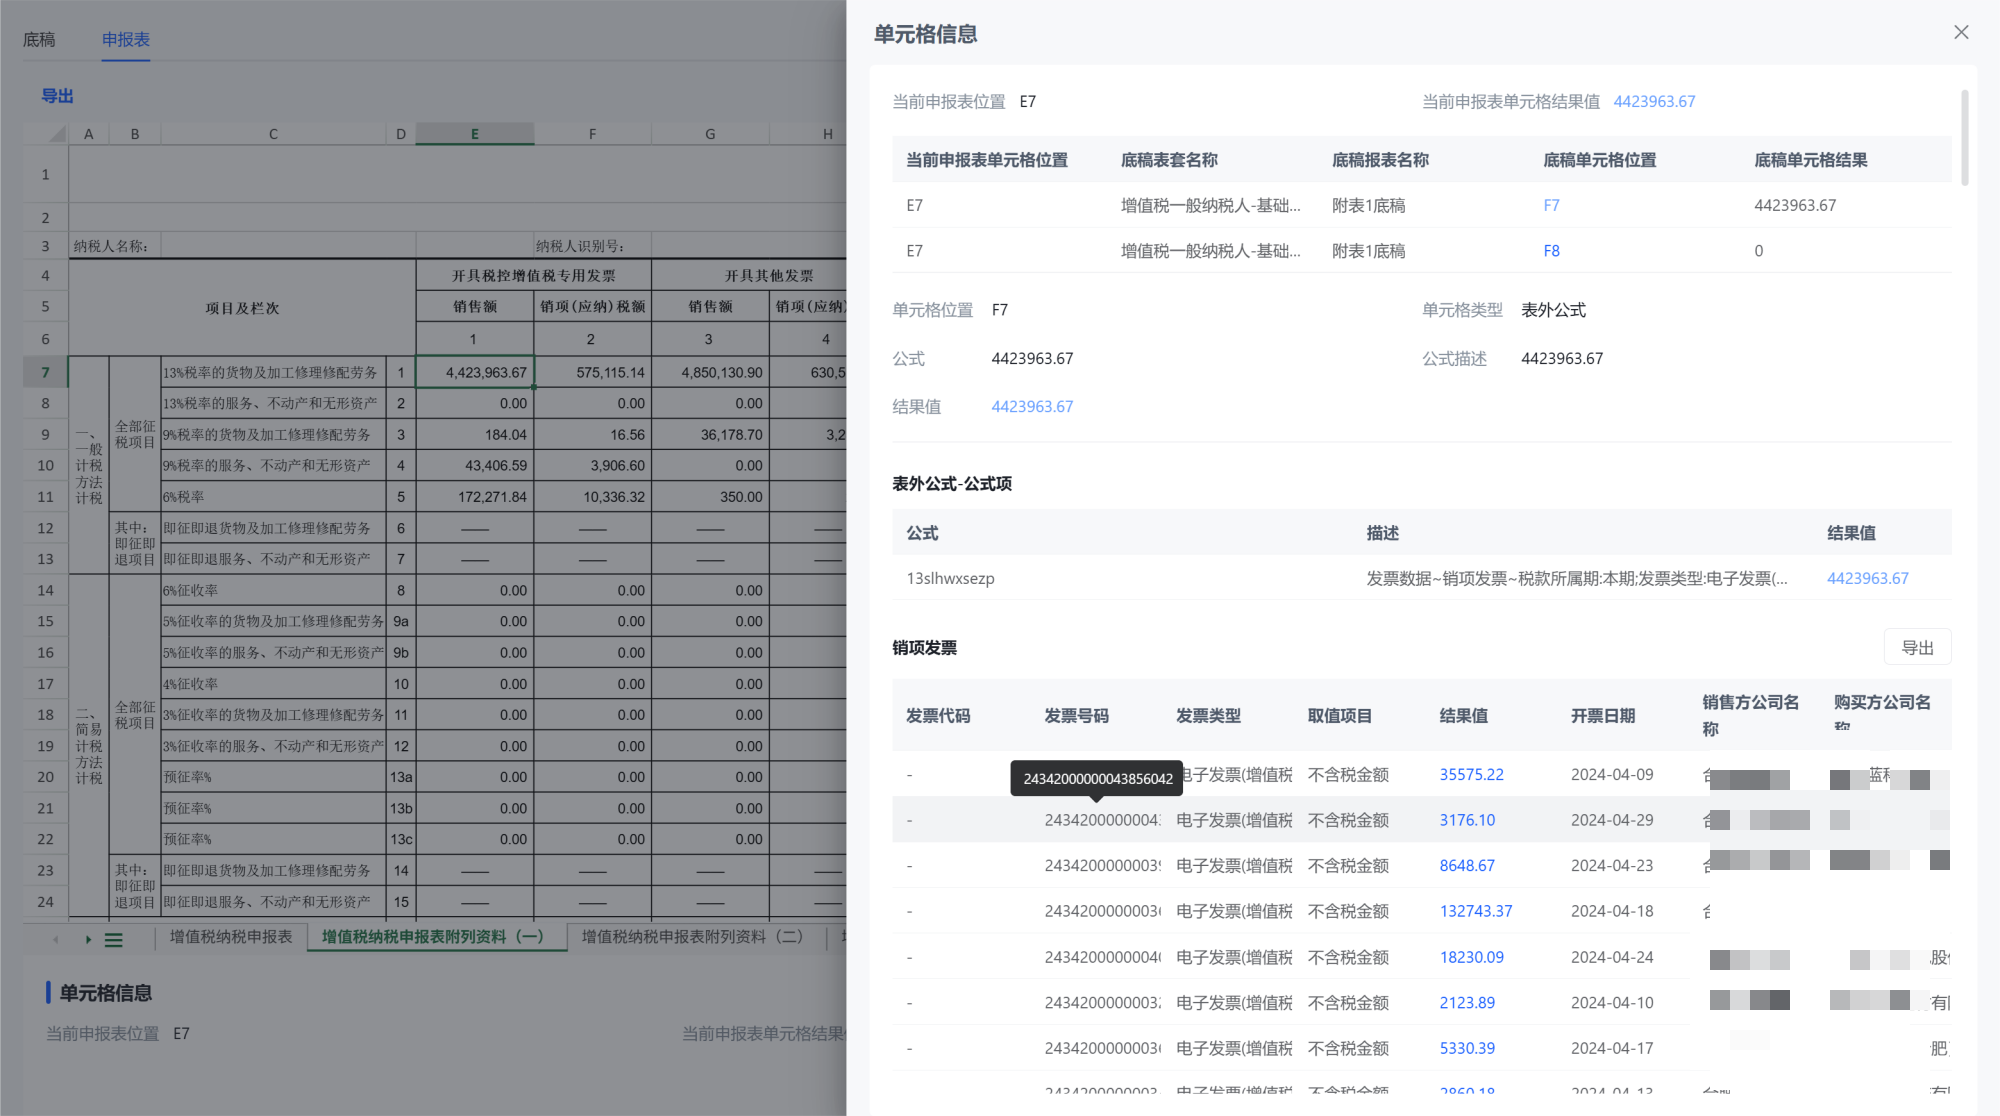
Task: Open the F8 底稿单元格位置 link
Action: click(x=1551, y=251)
